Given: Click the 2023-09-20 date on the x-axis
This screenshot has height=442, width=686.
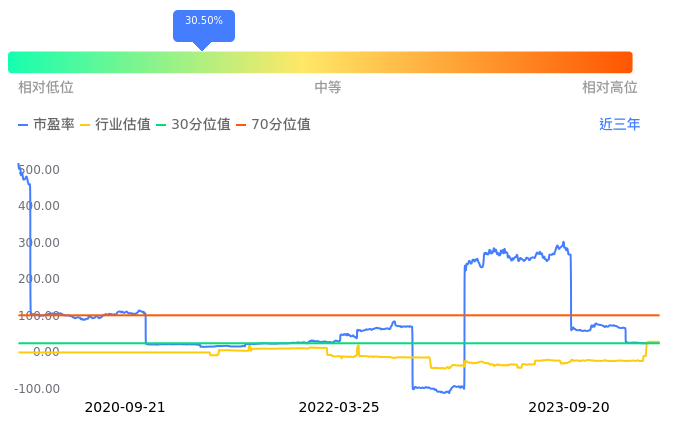Looking at the screenshot, I should pyautogui.click(x=568, y=407).
